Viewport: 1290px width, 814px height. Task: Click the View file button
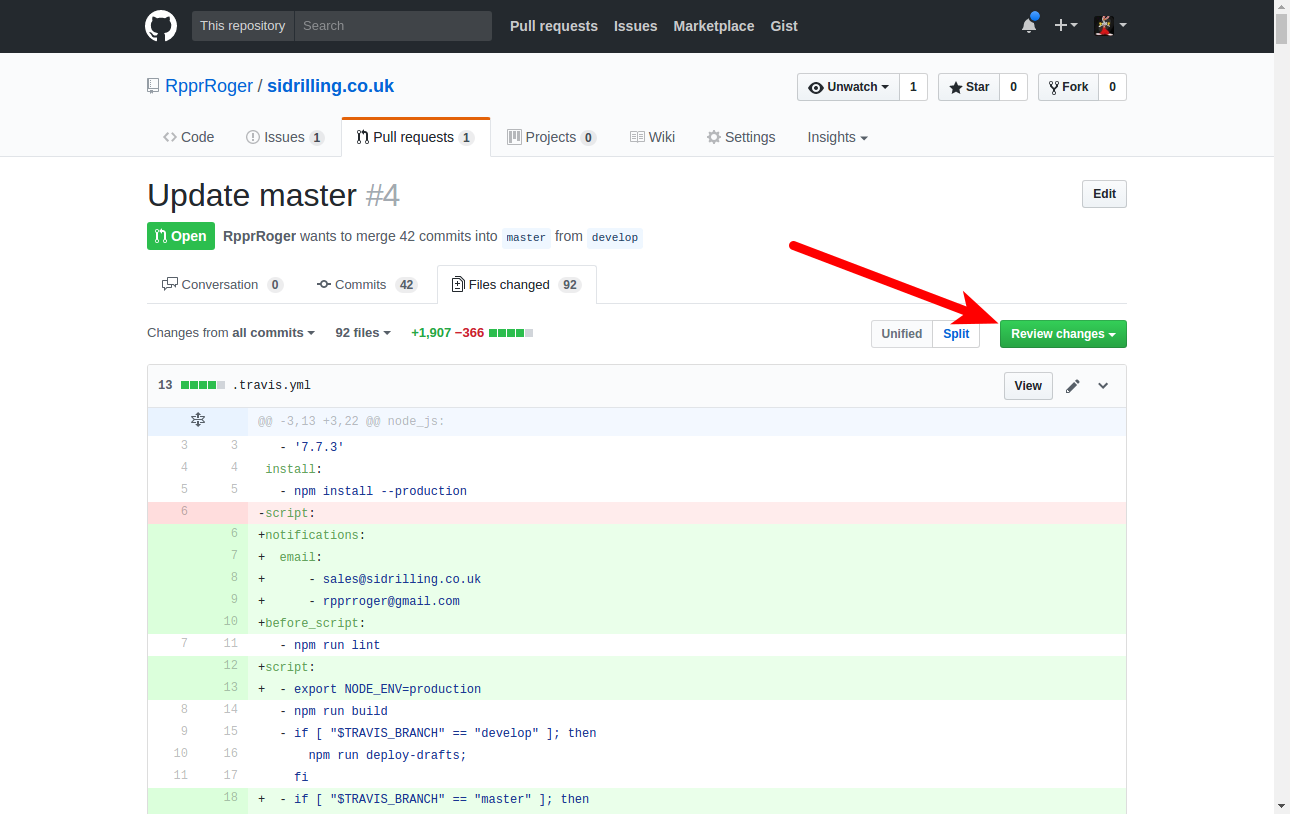(x=1028, y=386)
